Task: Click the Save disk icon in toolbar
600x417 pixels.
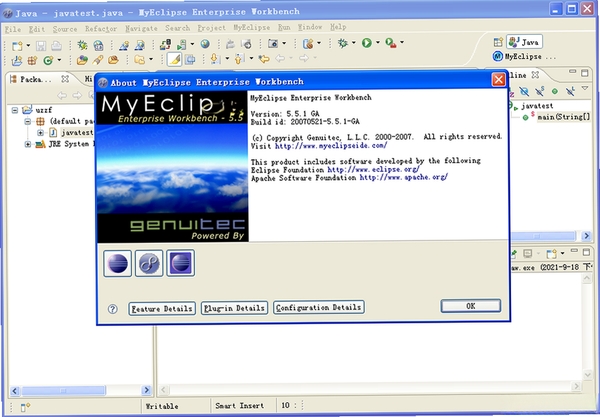Action: coord(41,46)
